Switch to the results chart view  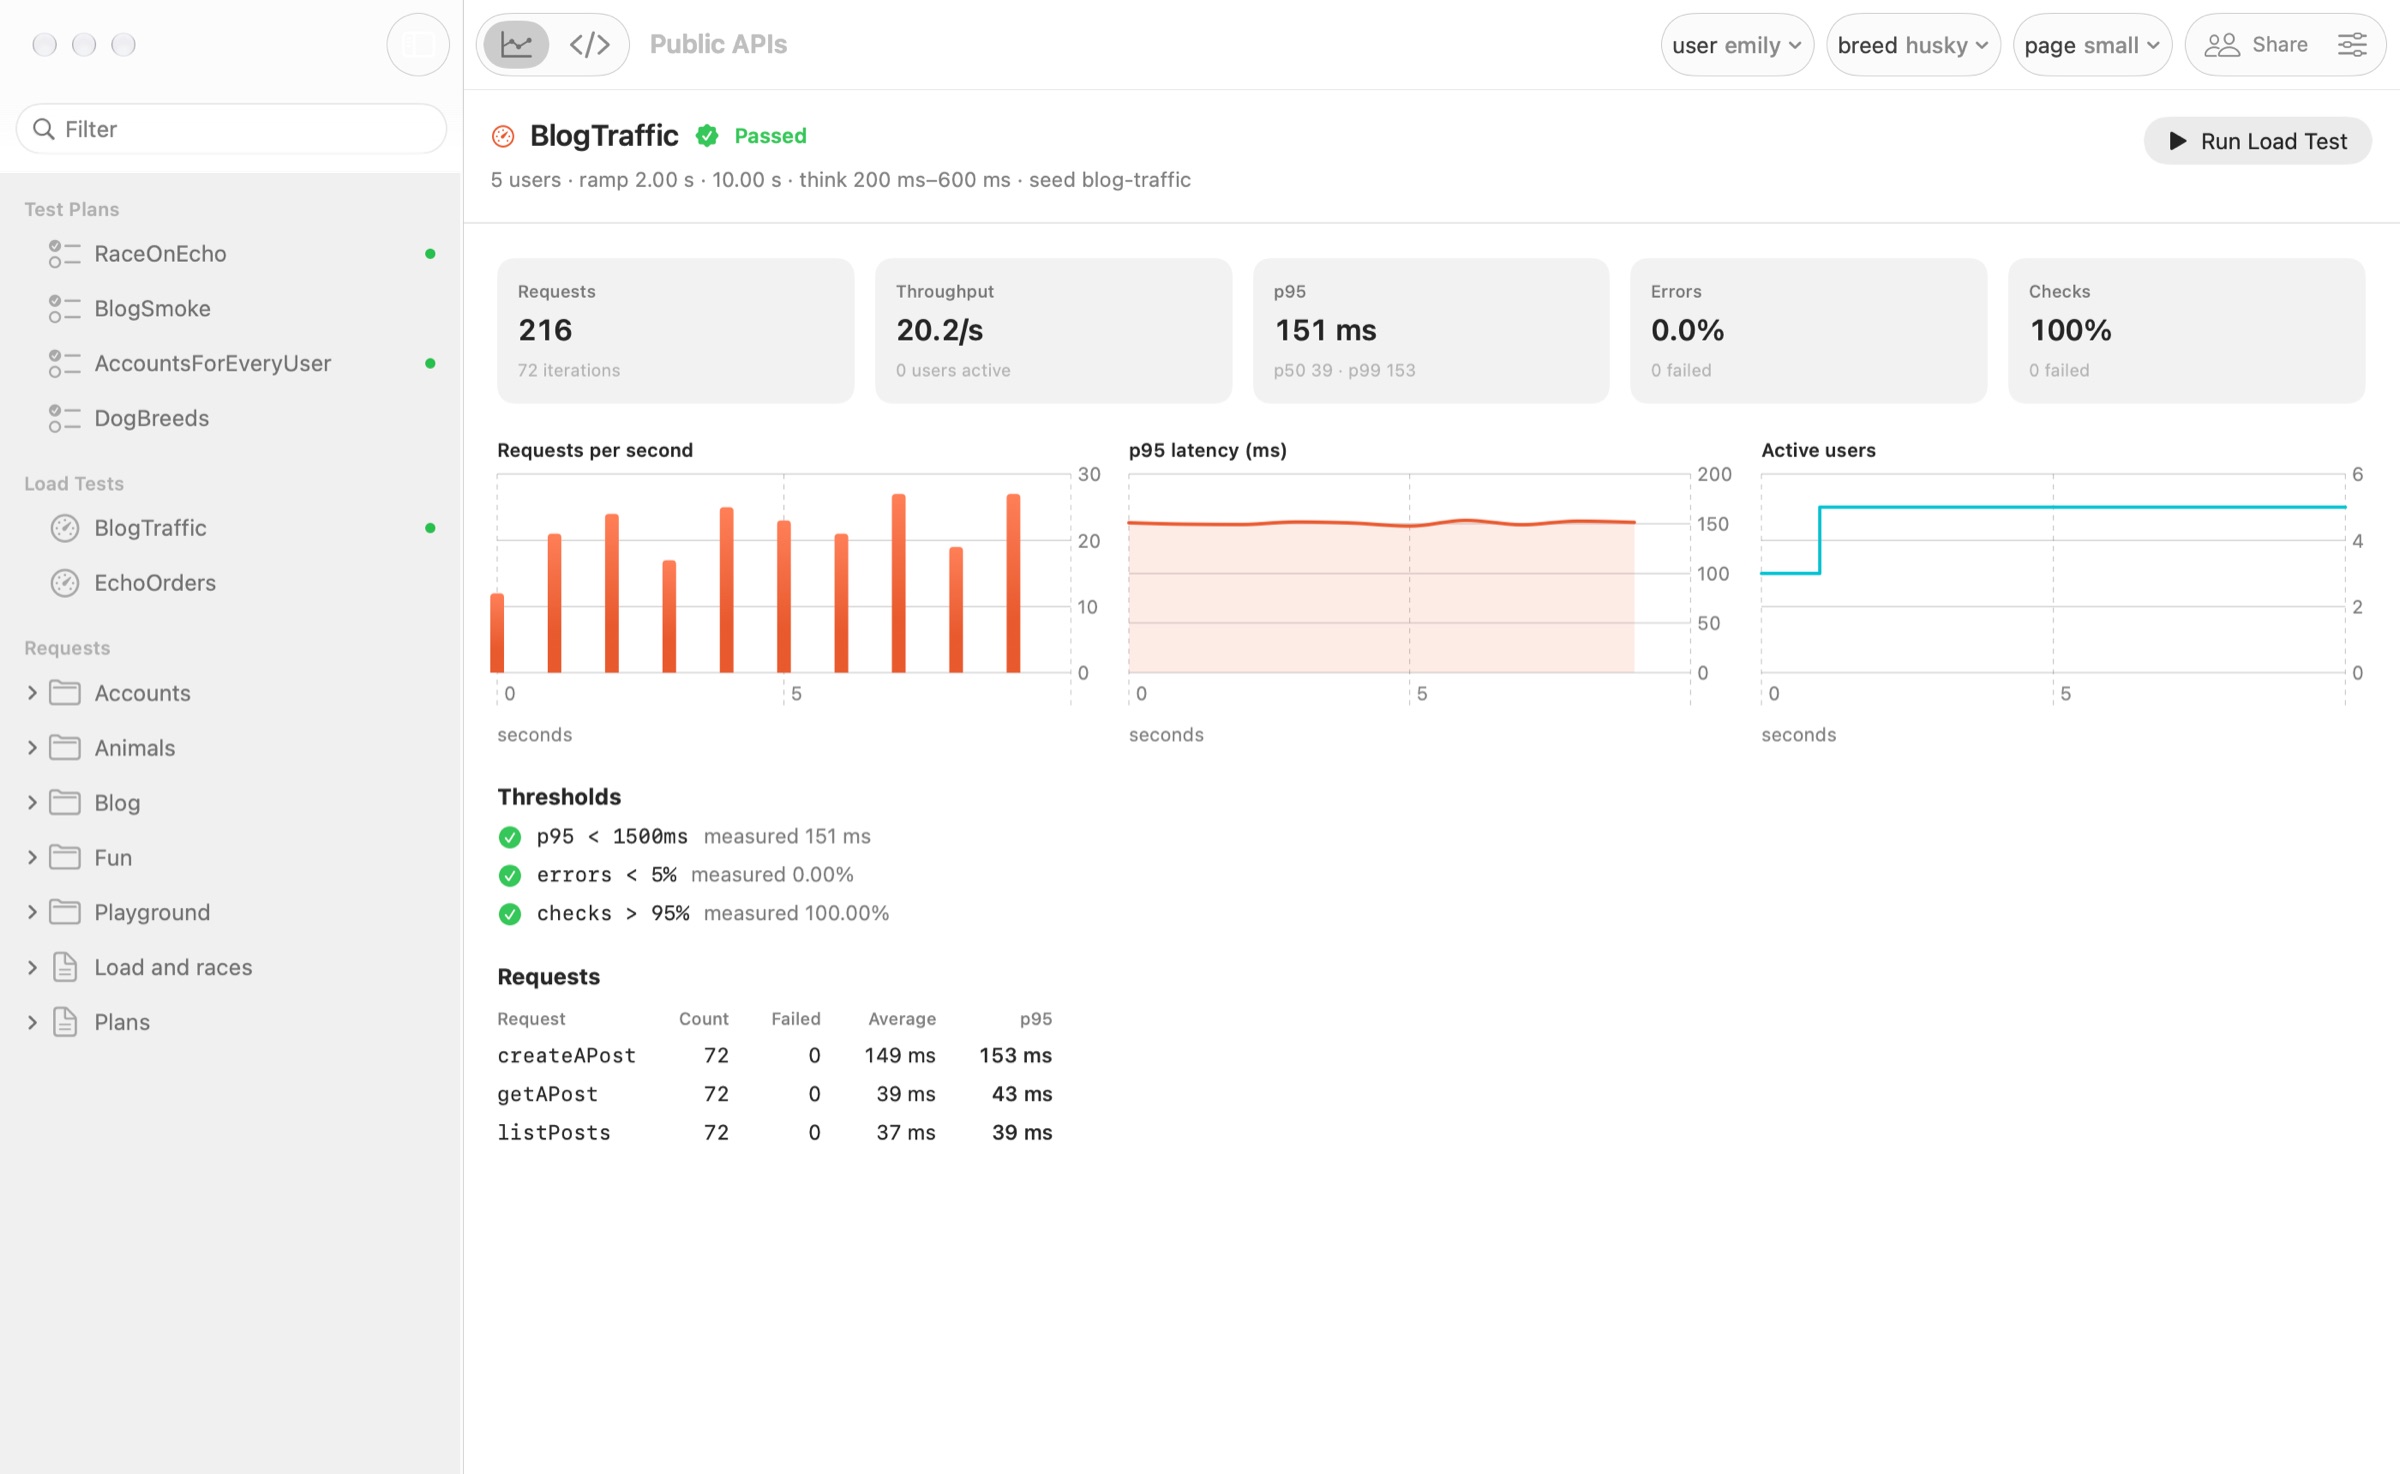click(x=516, y=45)
